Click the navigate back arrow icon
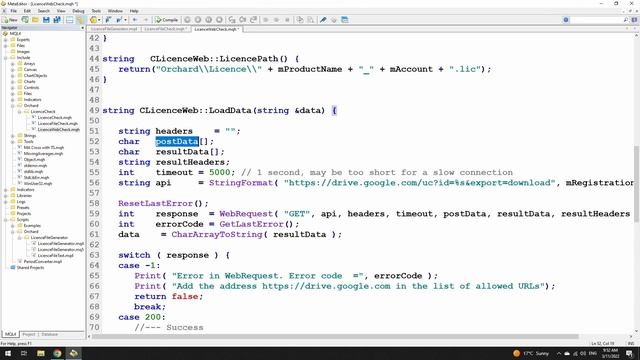 pyautogui.click(x=135, y=20)
